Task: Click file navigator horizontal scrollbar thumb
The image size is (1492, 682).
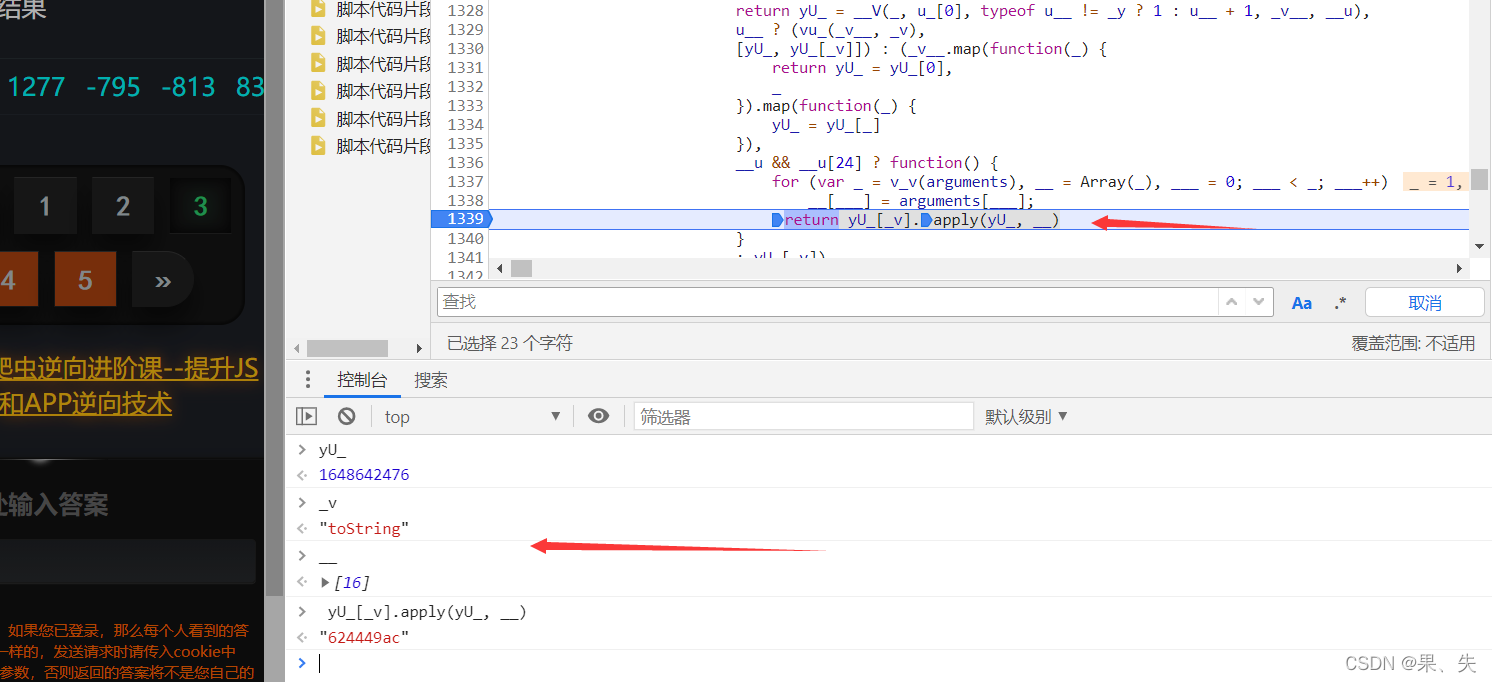Action: tap(347, 348)
